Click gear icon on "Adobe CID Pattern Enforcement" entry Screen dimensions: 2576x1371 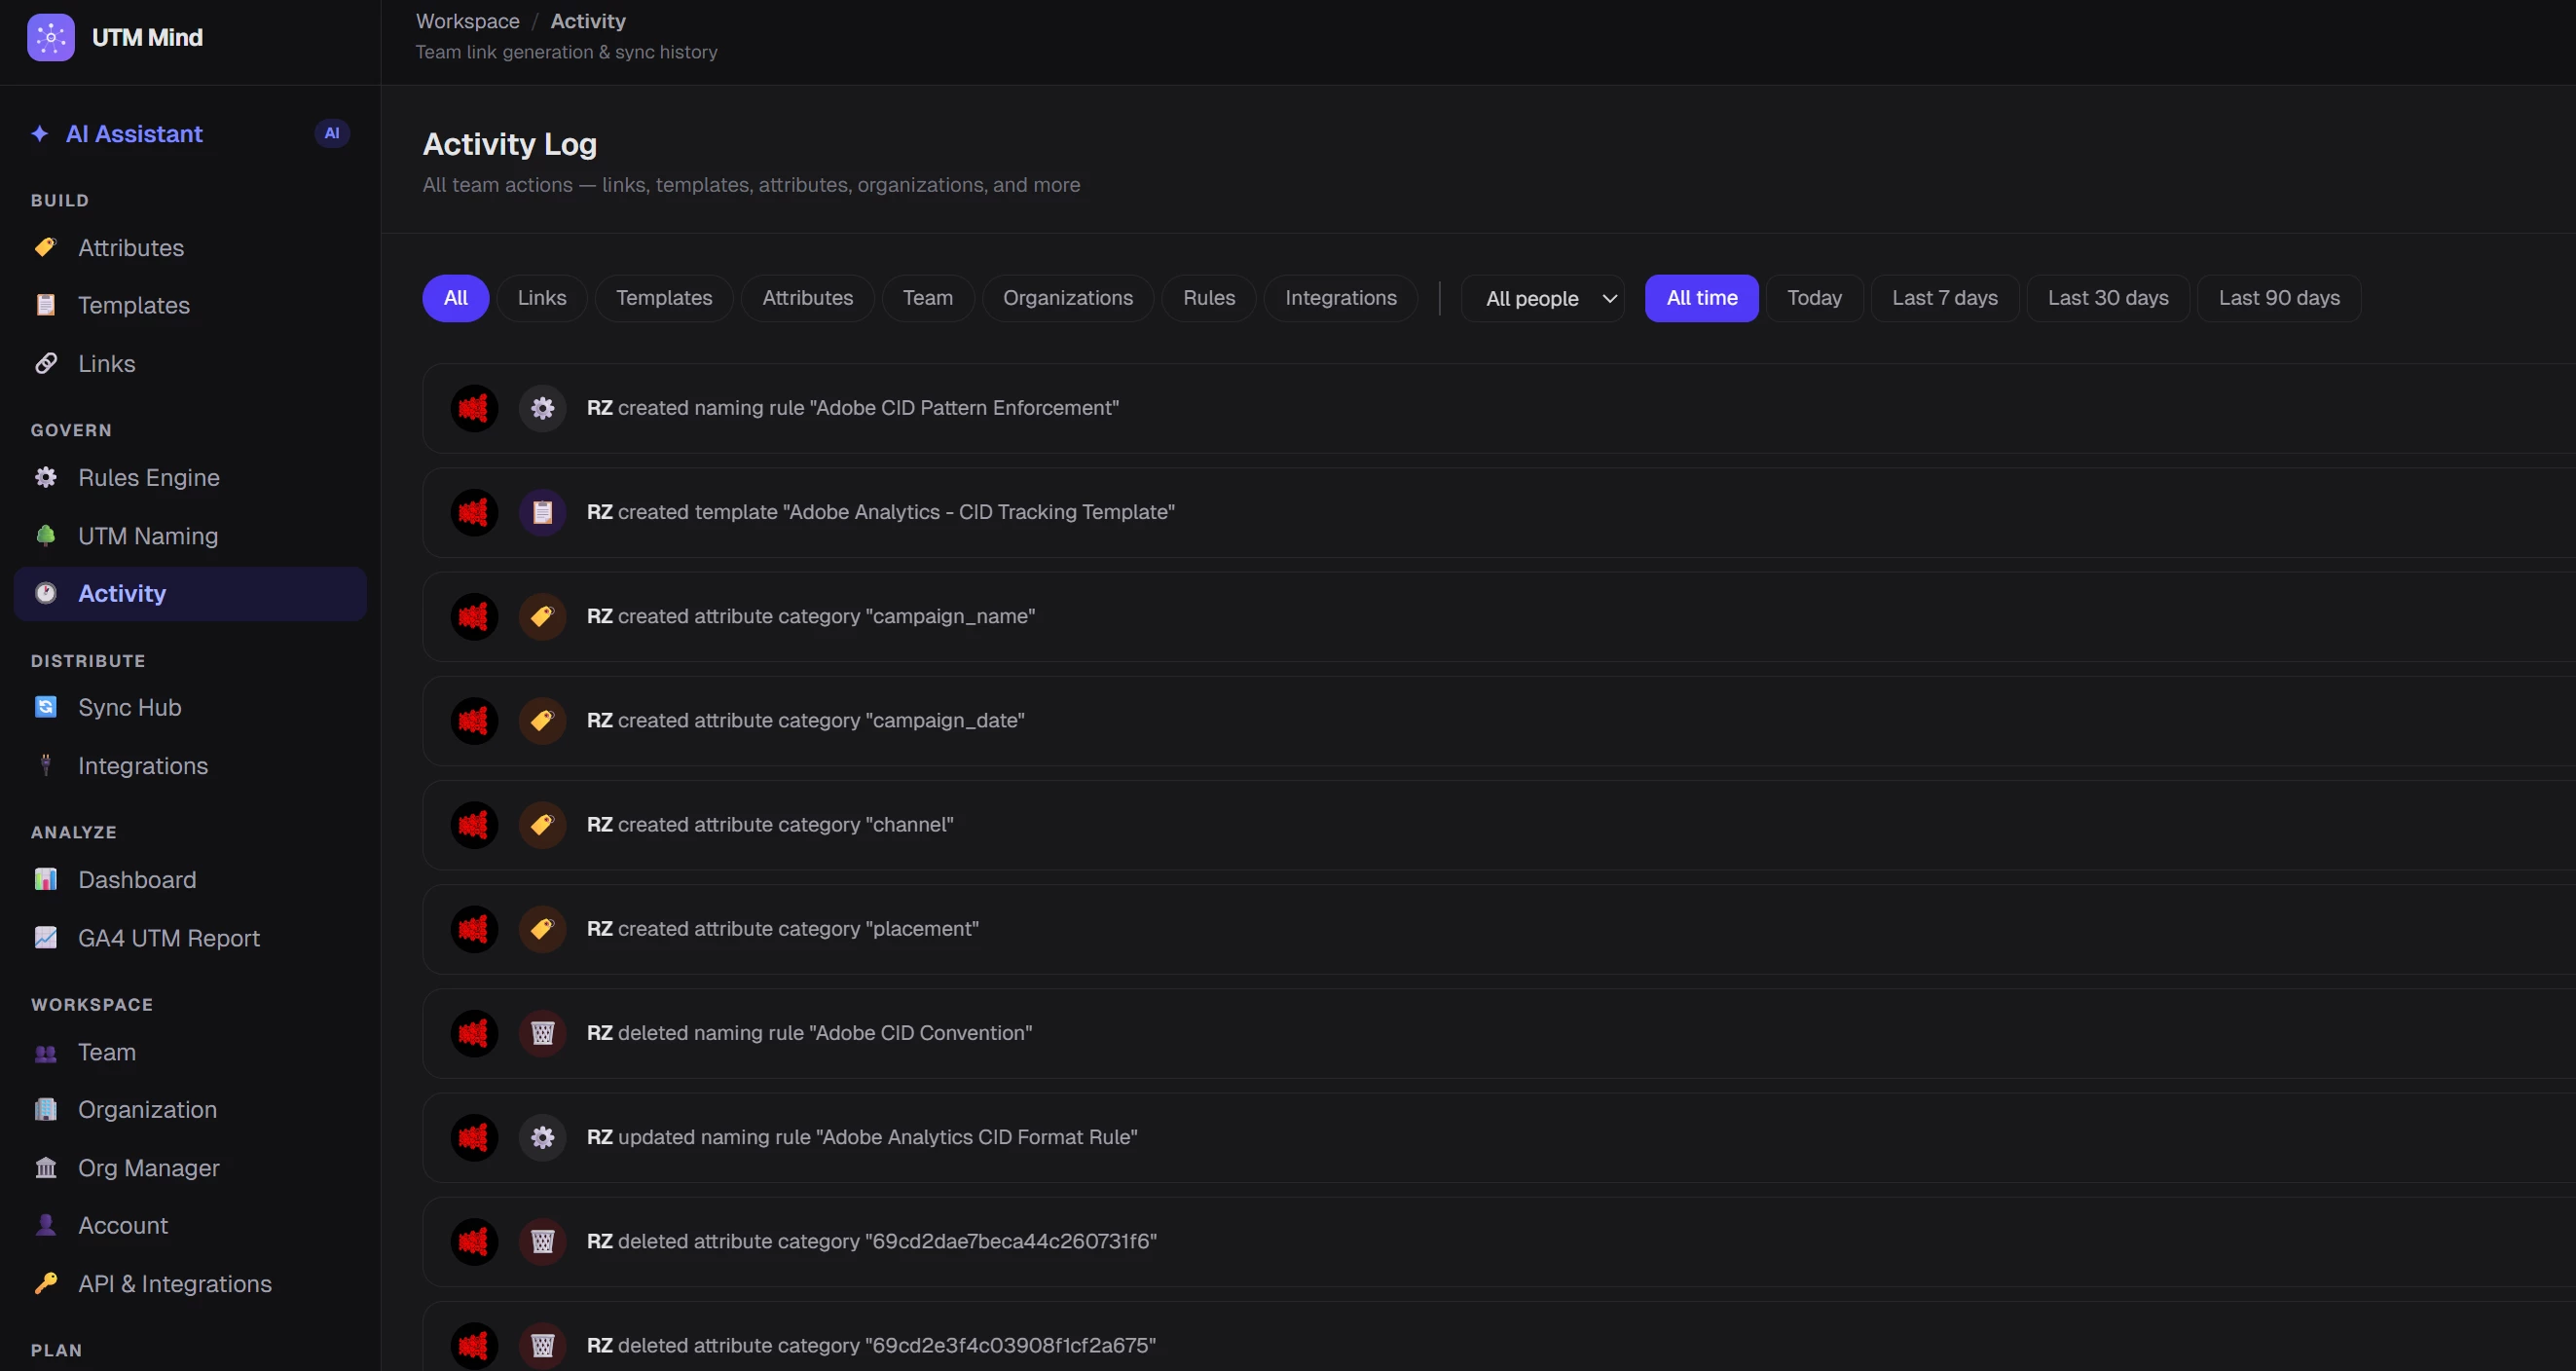coord(542,408)
